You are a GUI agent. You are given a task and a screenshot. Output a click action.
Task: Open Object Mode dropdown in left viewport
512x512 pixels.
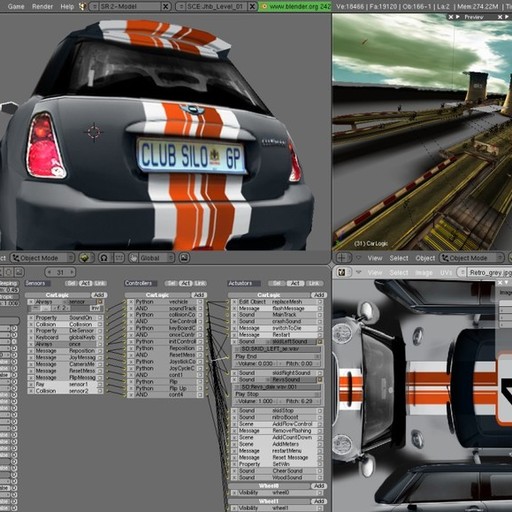[42, 258]
